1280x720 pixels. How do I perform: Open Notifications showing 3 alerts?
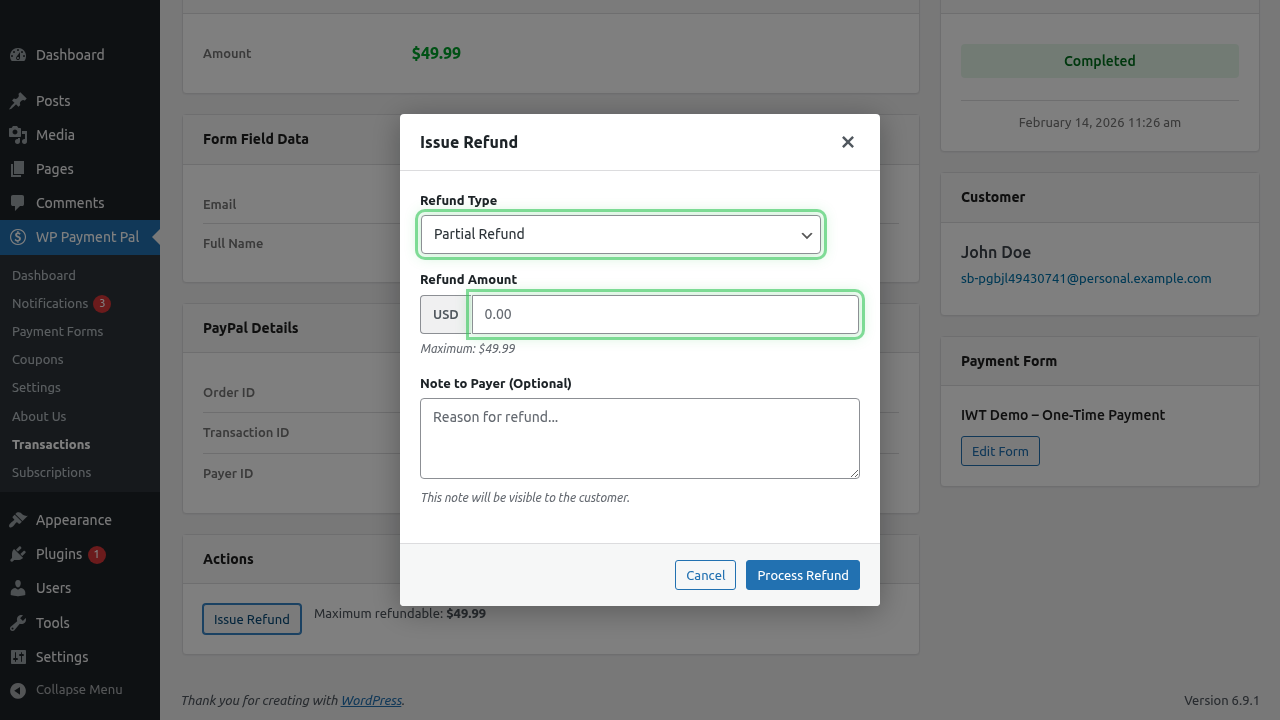50,303
